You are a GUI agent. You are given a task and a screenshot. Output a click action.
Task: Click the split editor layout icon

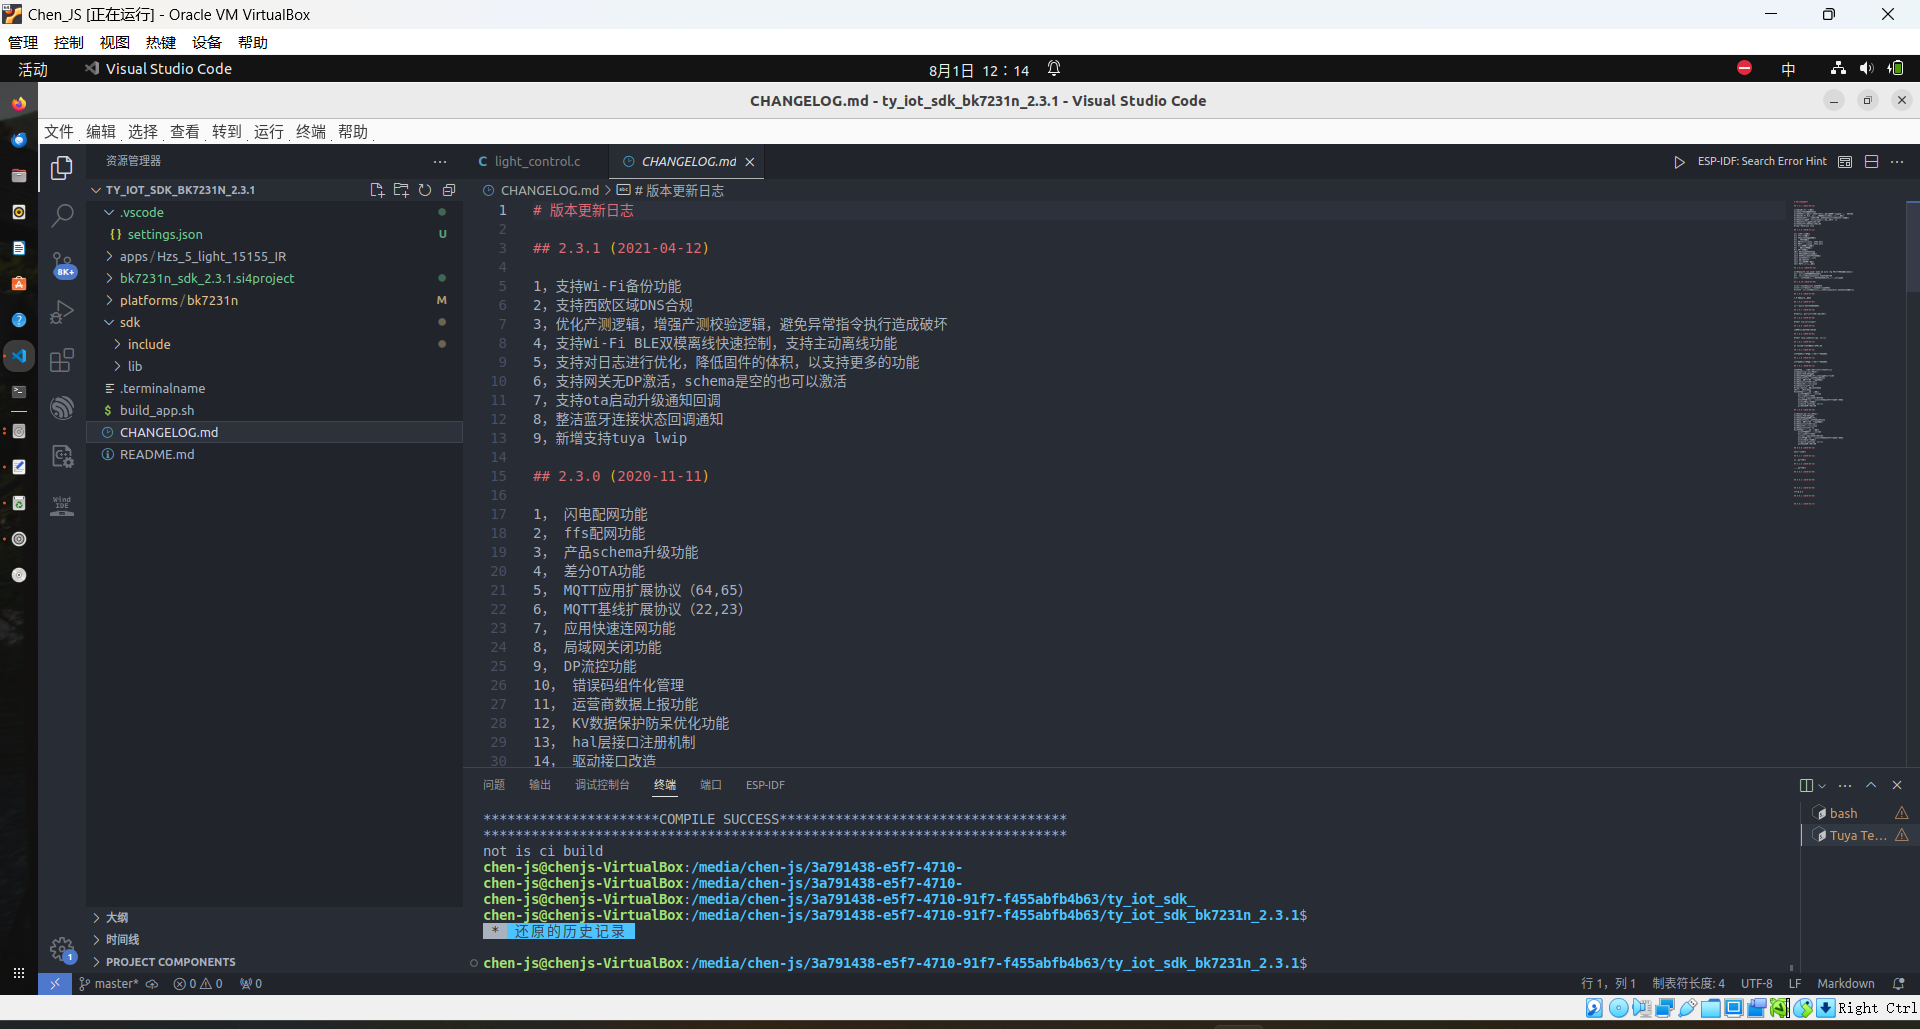(x=1871, y=162)
